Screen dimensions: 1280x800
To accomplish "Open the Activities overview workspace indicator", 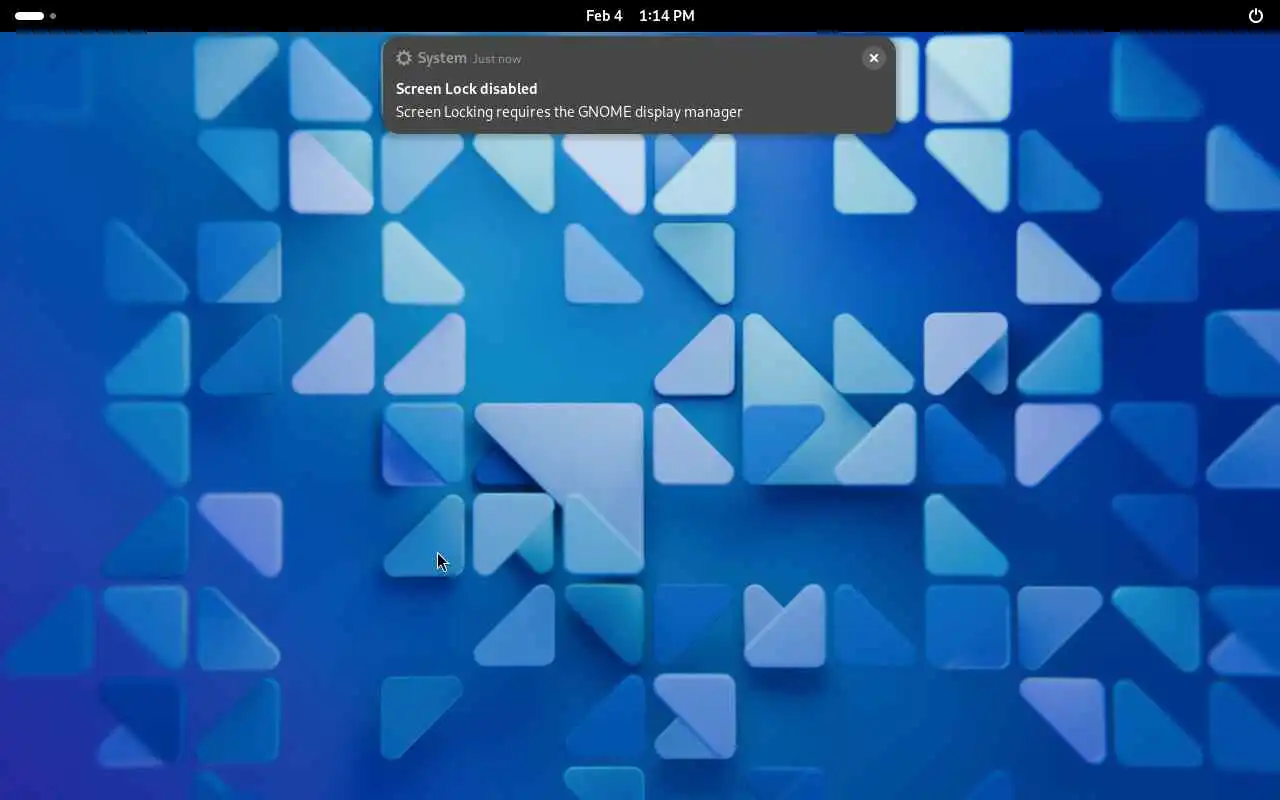I will click(x=35, y=16).
